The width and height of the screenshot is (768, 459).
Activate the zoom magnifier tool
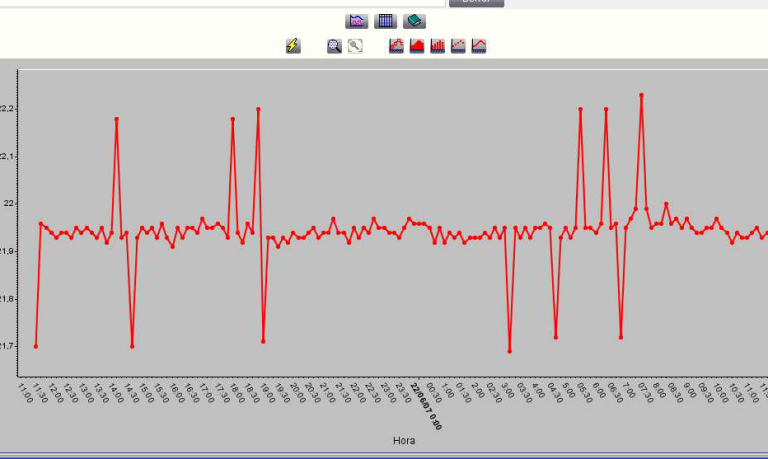(x=334, y=46)
